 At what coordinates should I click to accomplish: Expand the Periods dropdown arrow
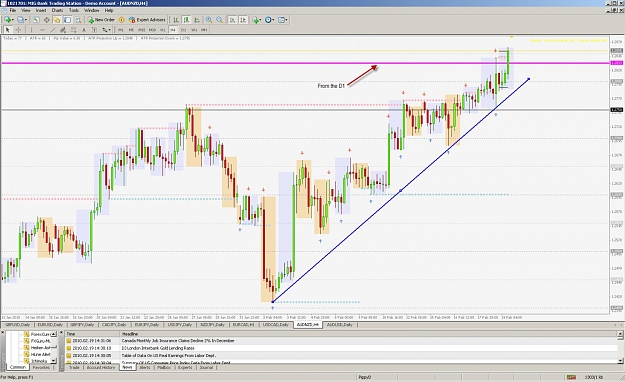(273, 20)
